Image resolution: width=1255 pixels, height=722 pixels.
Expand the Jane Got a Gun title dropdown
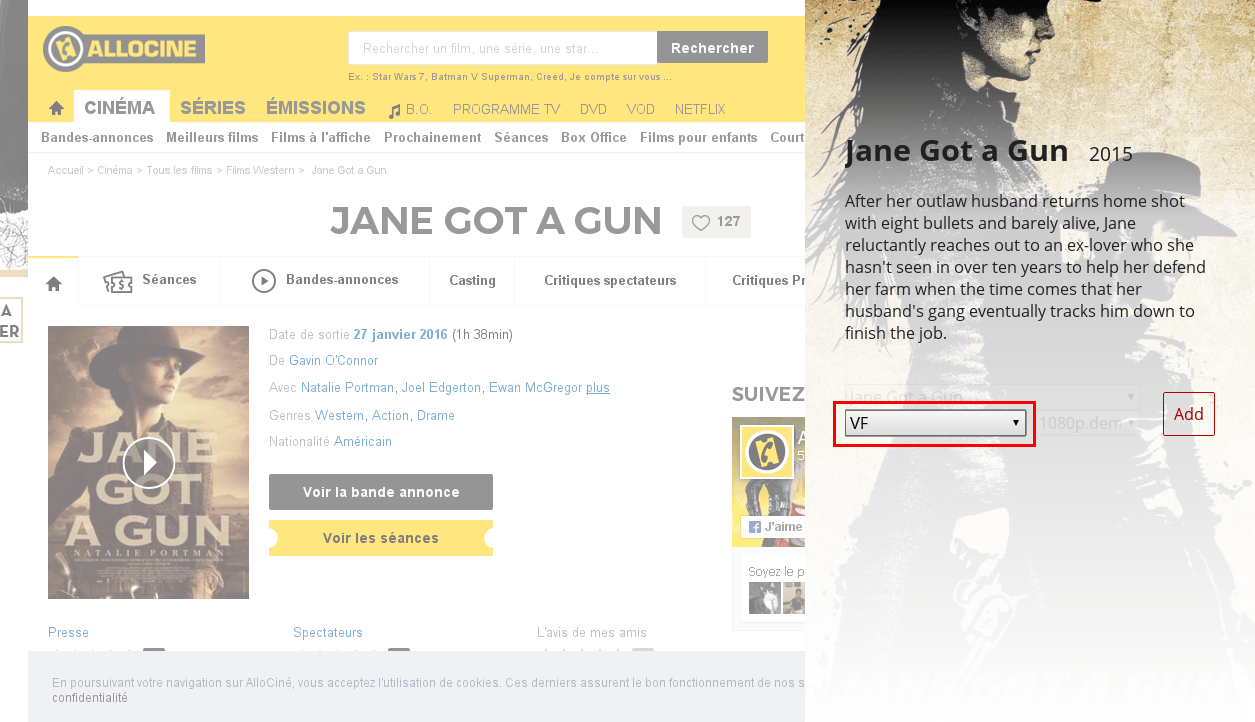pos(992,397)
